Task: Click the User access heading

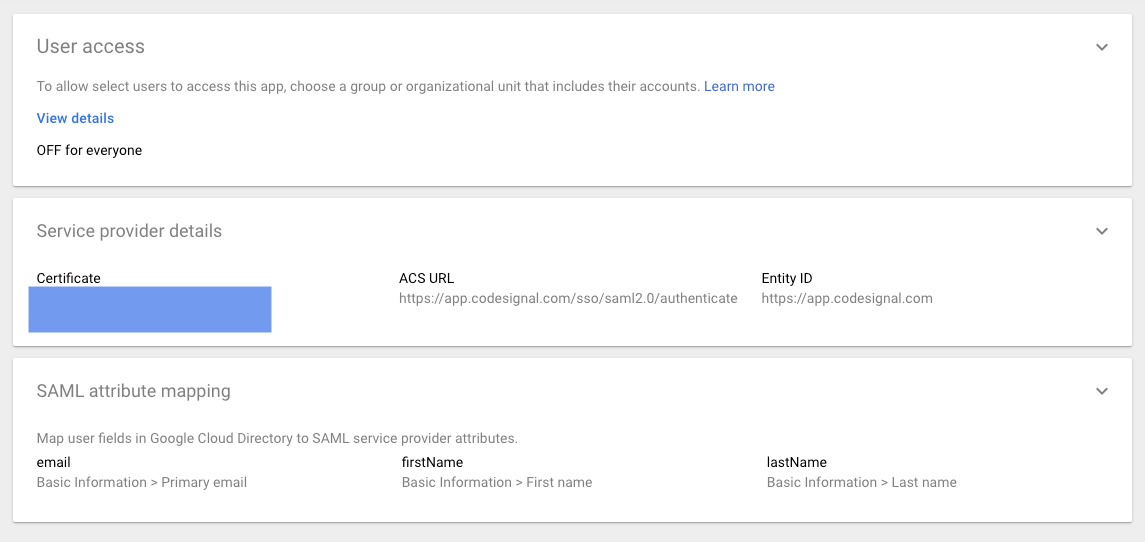Action: click(91, 47)
